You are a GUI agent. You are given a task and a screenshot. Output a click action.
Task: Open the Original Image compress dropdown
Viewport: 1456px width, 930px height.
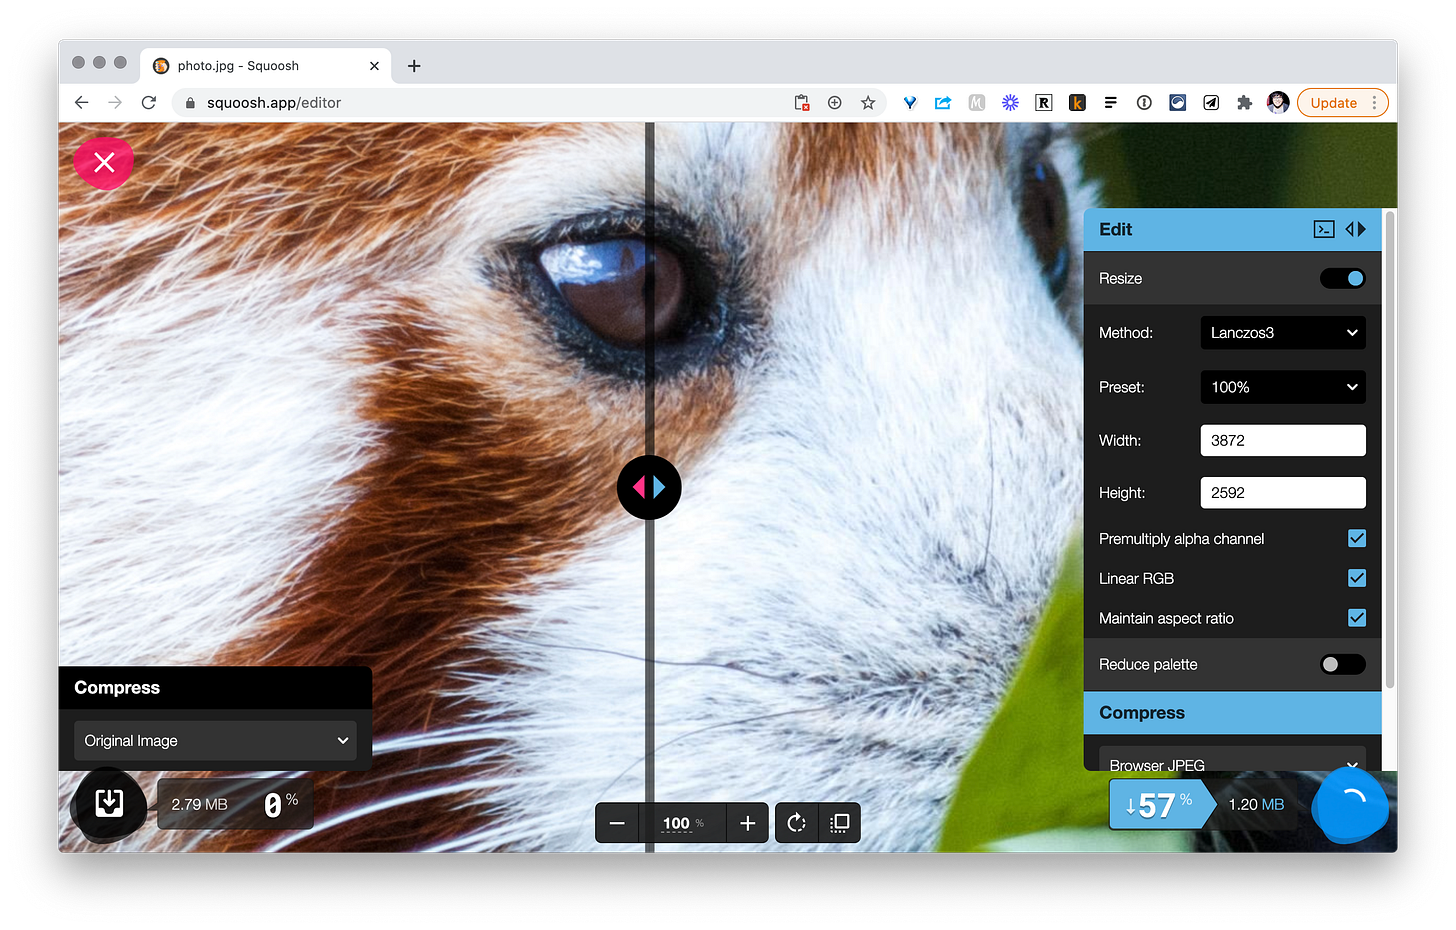pyautogui.click(x=215, y=741)
